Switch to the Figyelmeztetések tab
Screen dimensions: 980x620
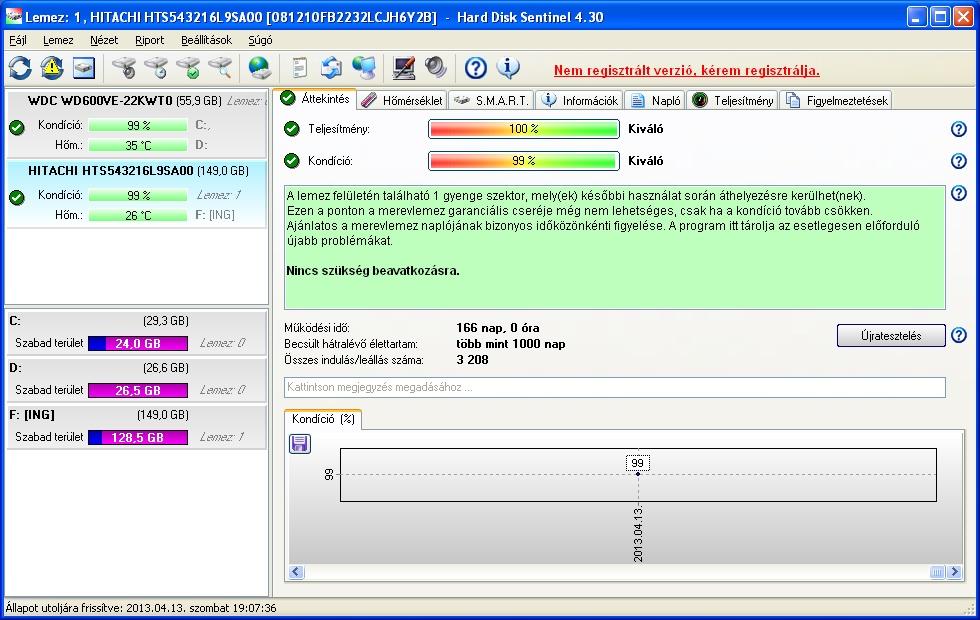[x=836, y=100]
